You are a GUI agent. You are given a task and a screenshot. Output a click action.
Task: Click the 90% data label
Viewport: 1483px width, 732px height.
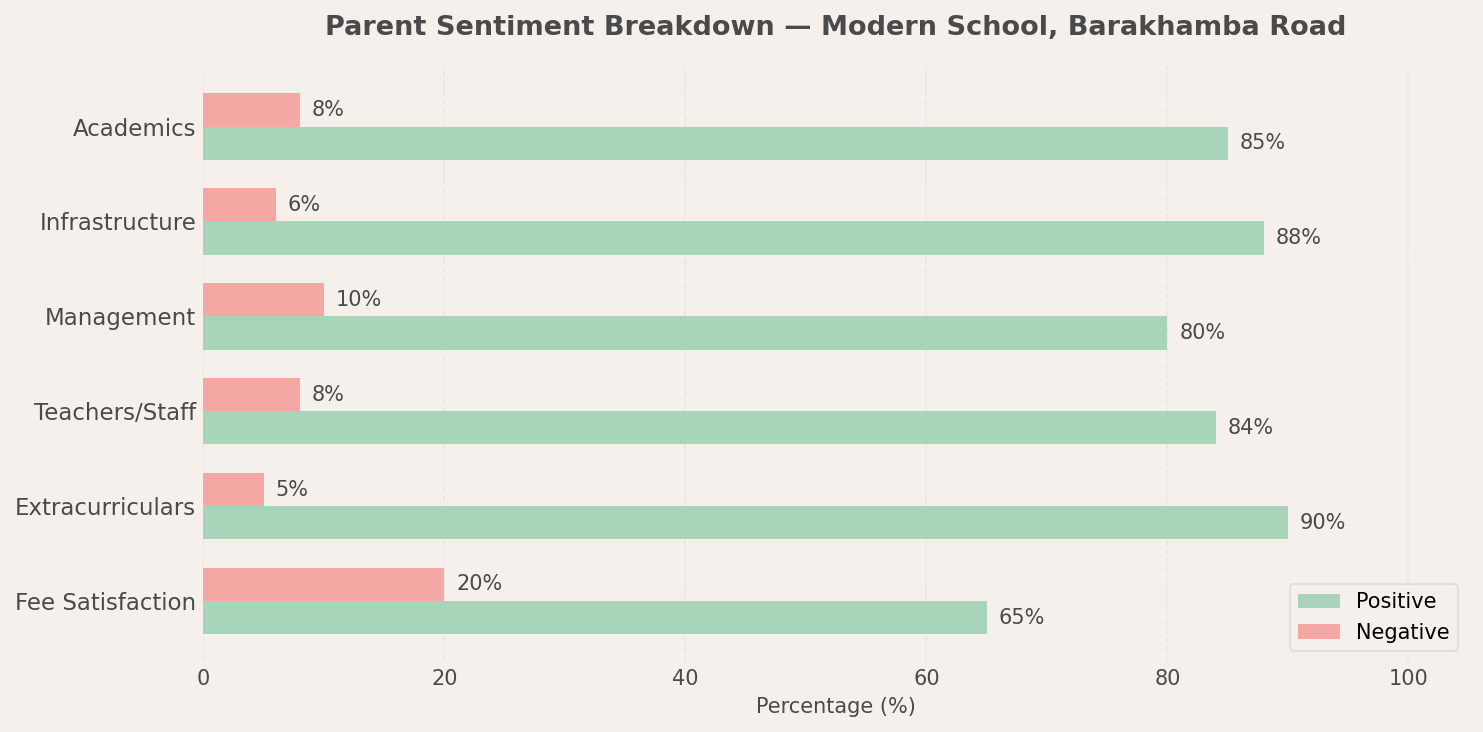(x=1322, y=522)
